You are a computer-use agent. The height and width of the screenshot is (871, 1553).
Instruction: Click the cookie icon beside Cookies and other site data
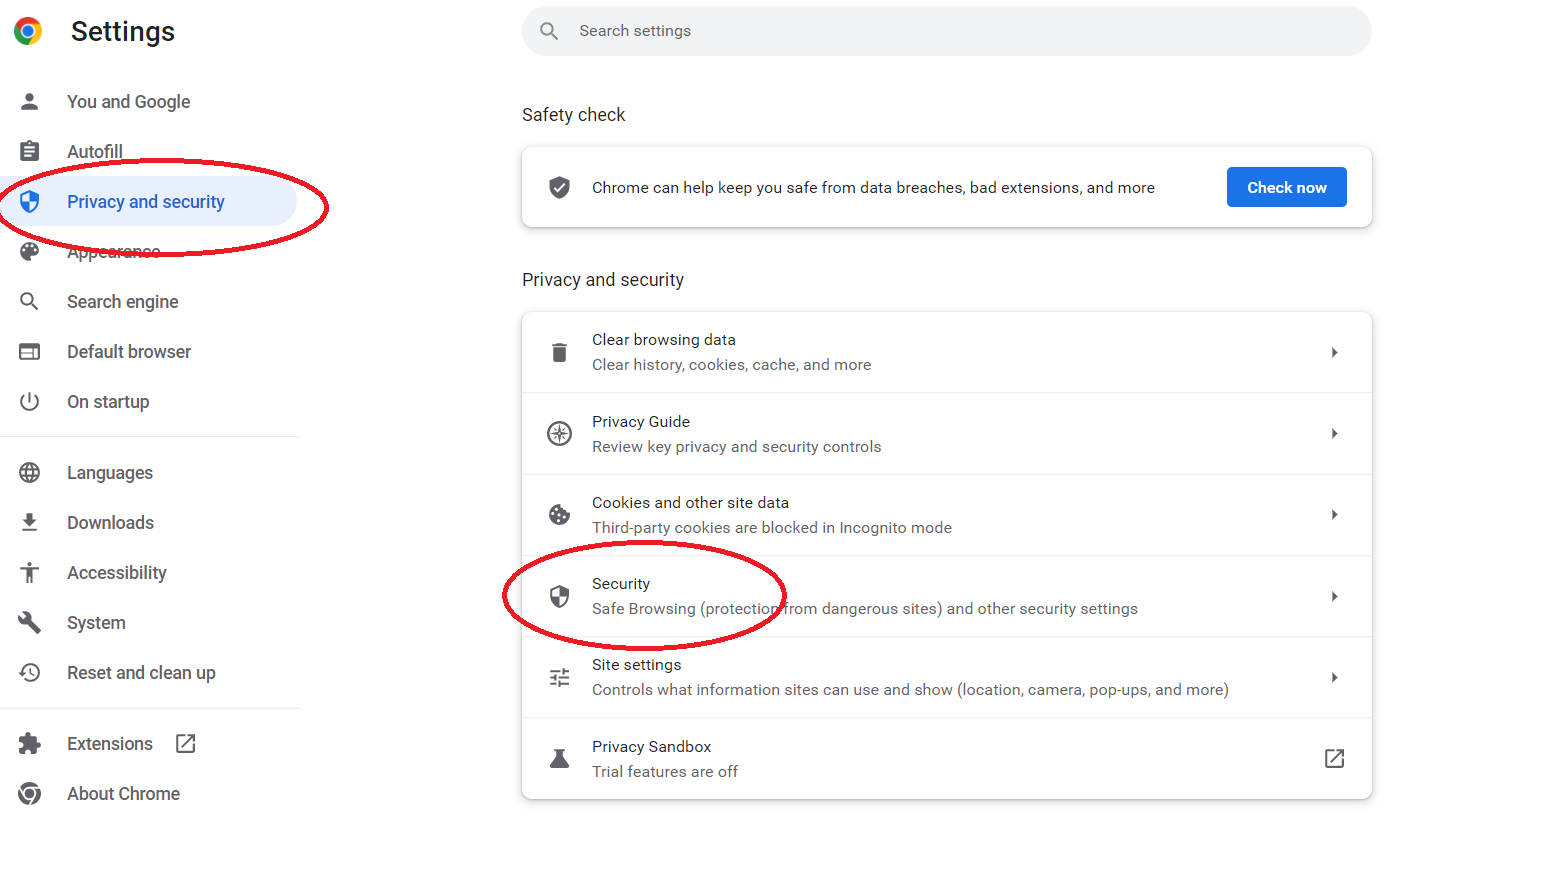[559, 514]
